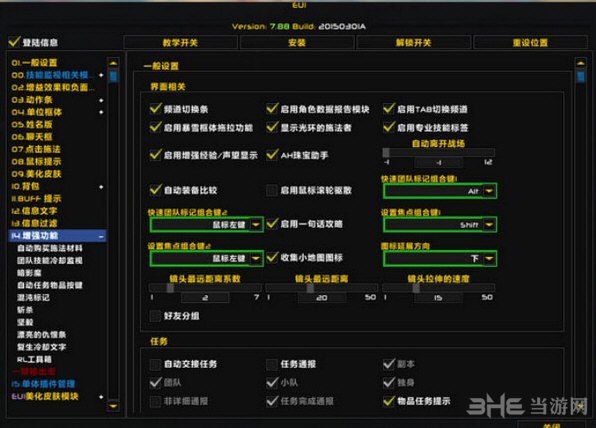This screenshot has height=428, width=596.
Task: Collapse the 14.增强功能 section
Action: click(101, 237)
